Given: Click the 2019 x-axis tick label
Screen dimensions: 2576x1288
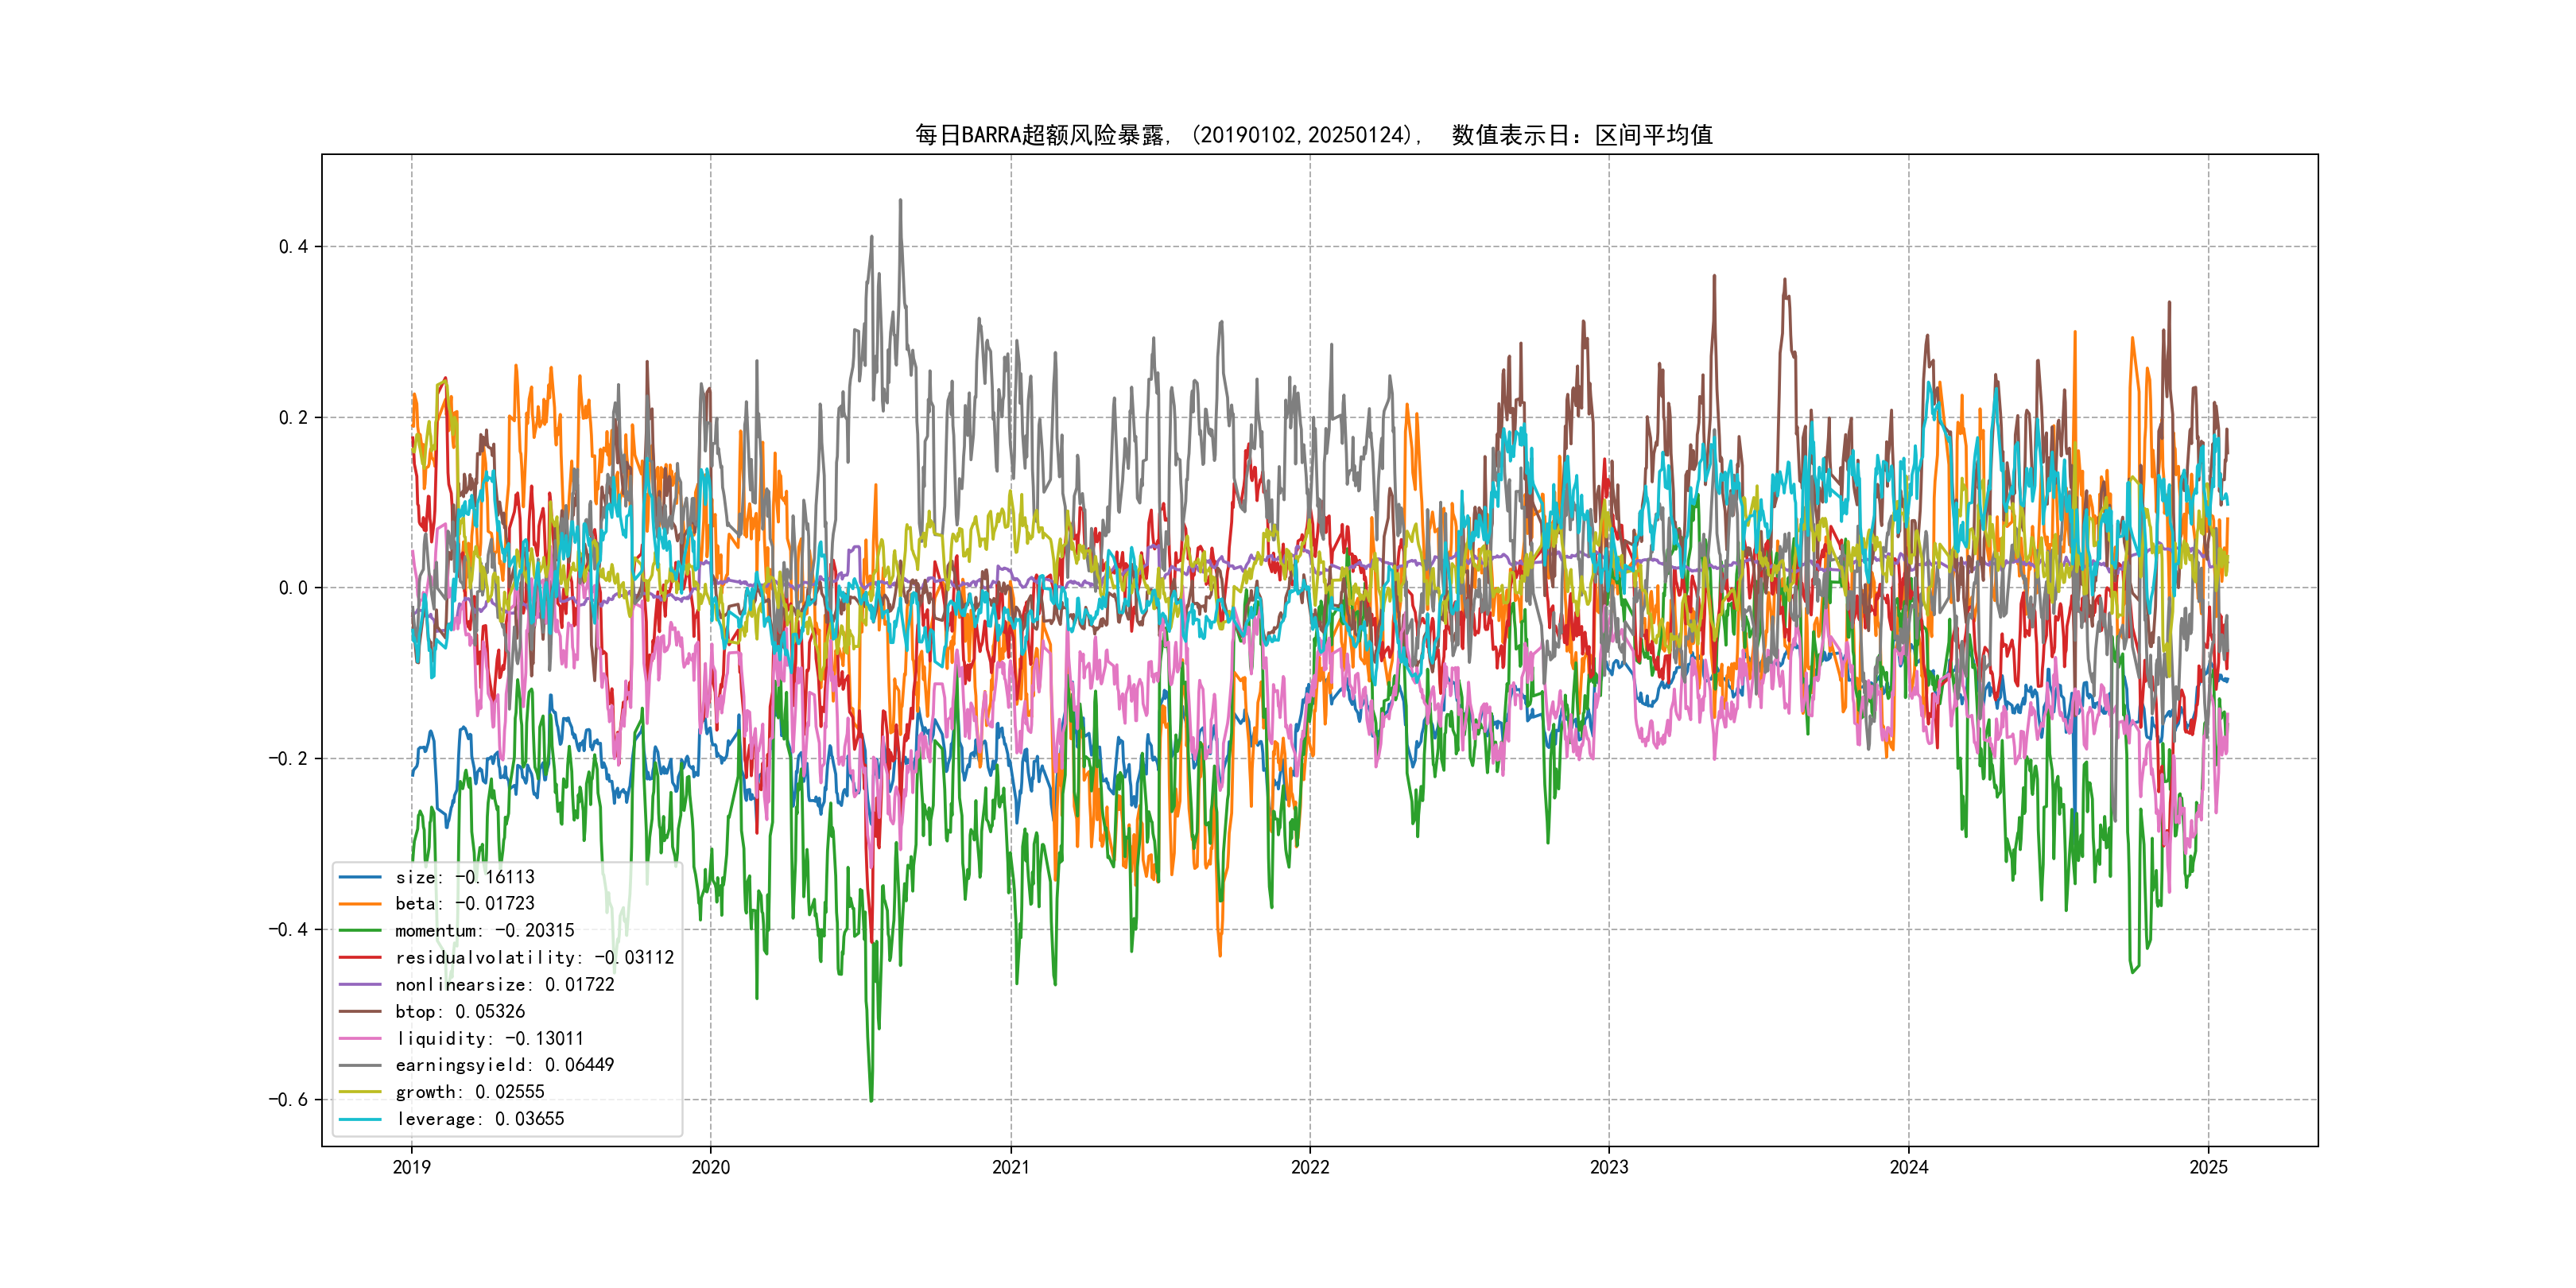Looking at the screenshot, I should (411, 1167).
